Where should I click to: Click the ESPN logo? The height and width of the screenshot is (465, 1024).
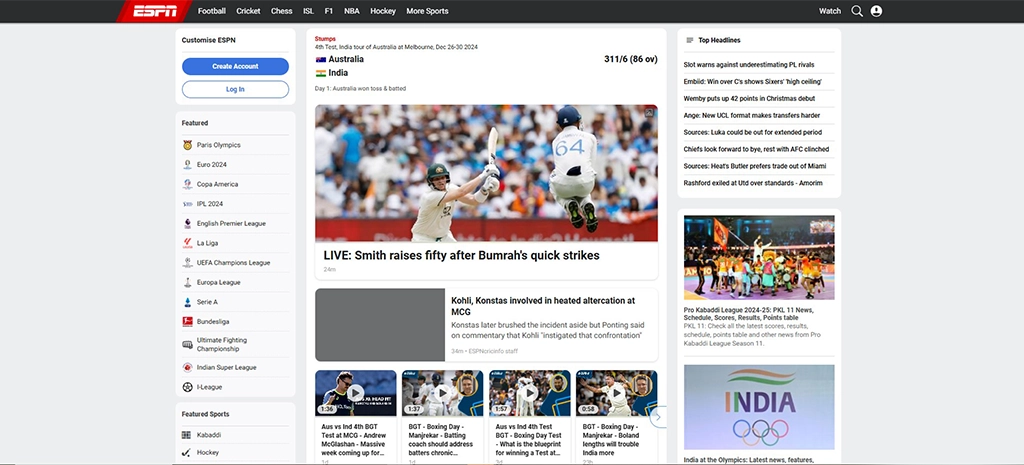click(155, 11)
